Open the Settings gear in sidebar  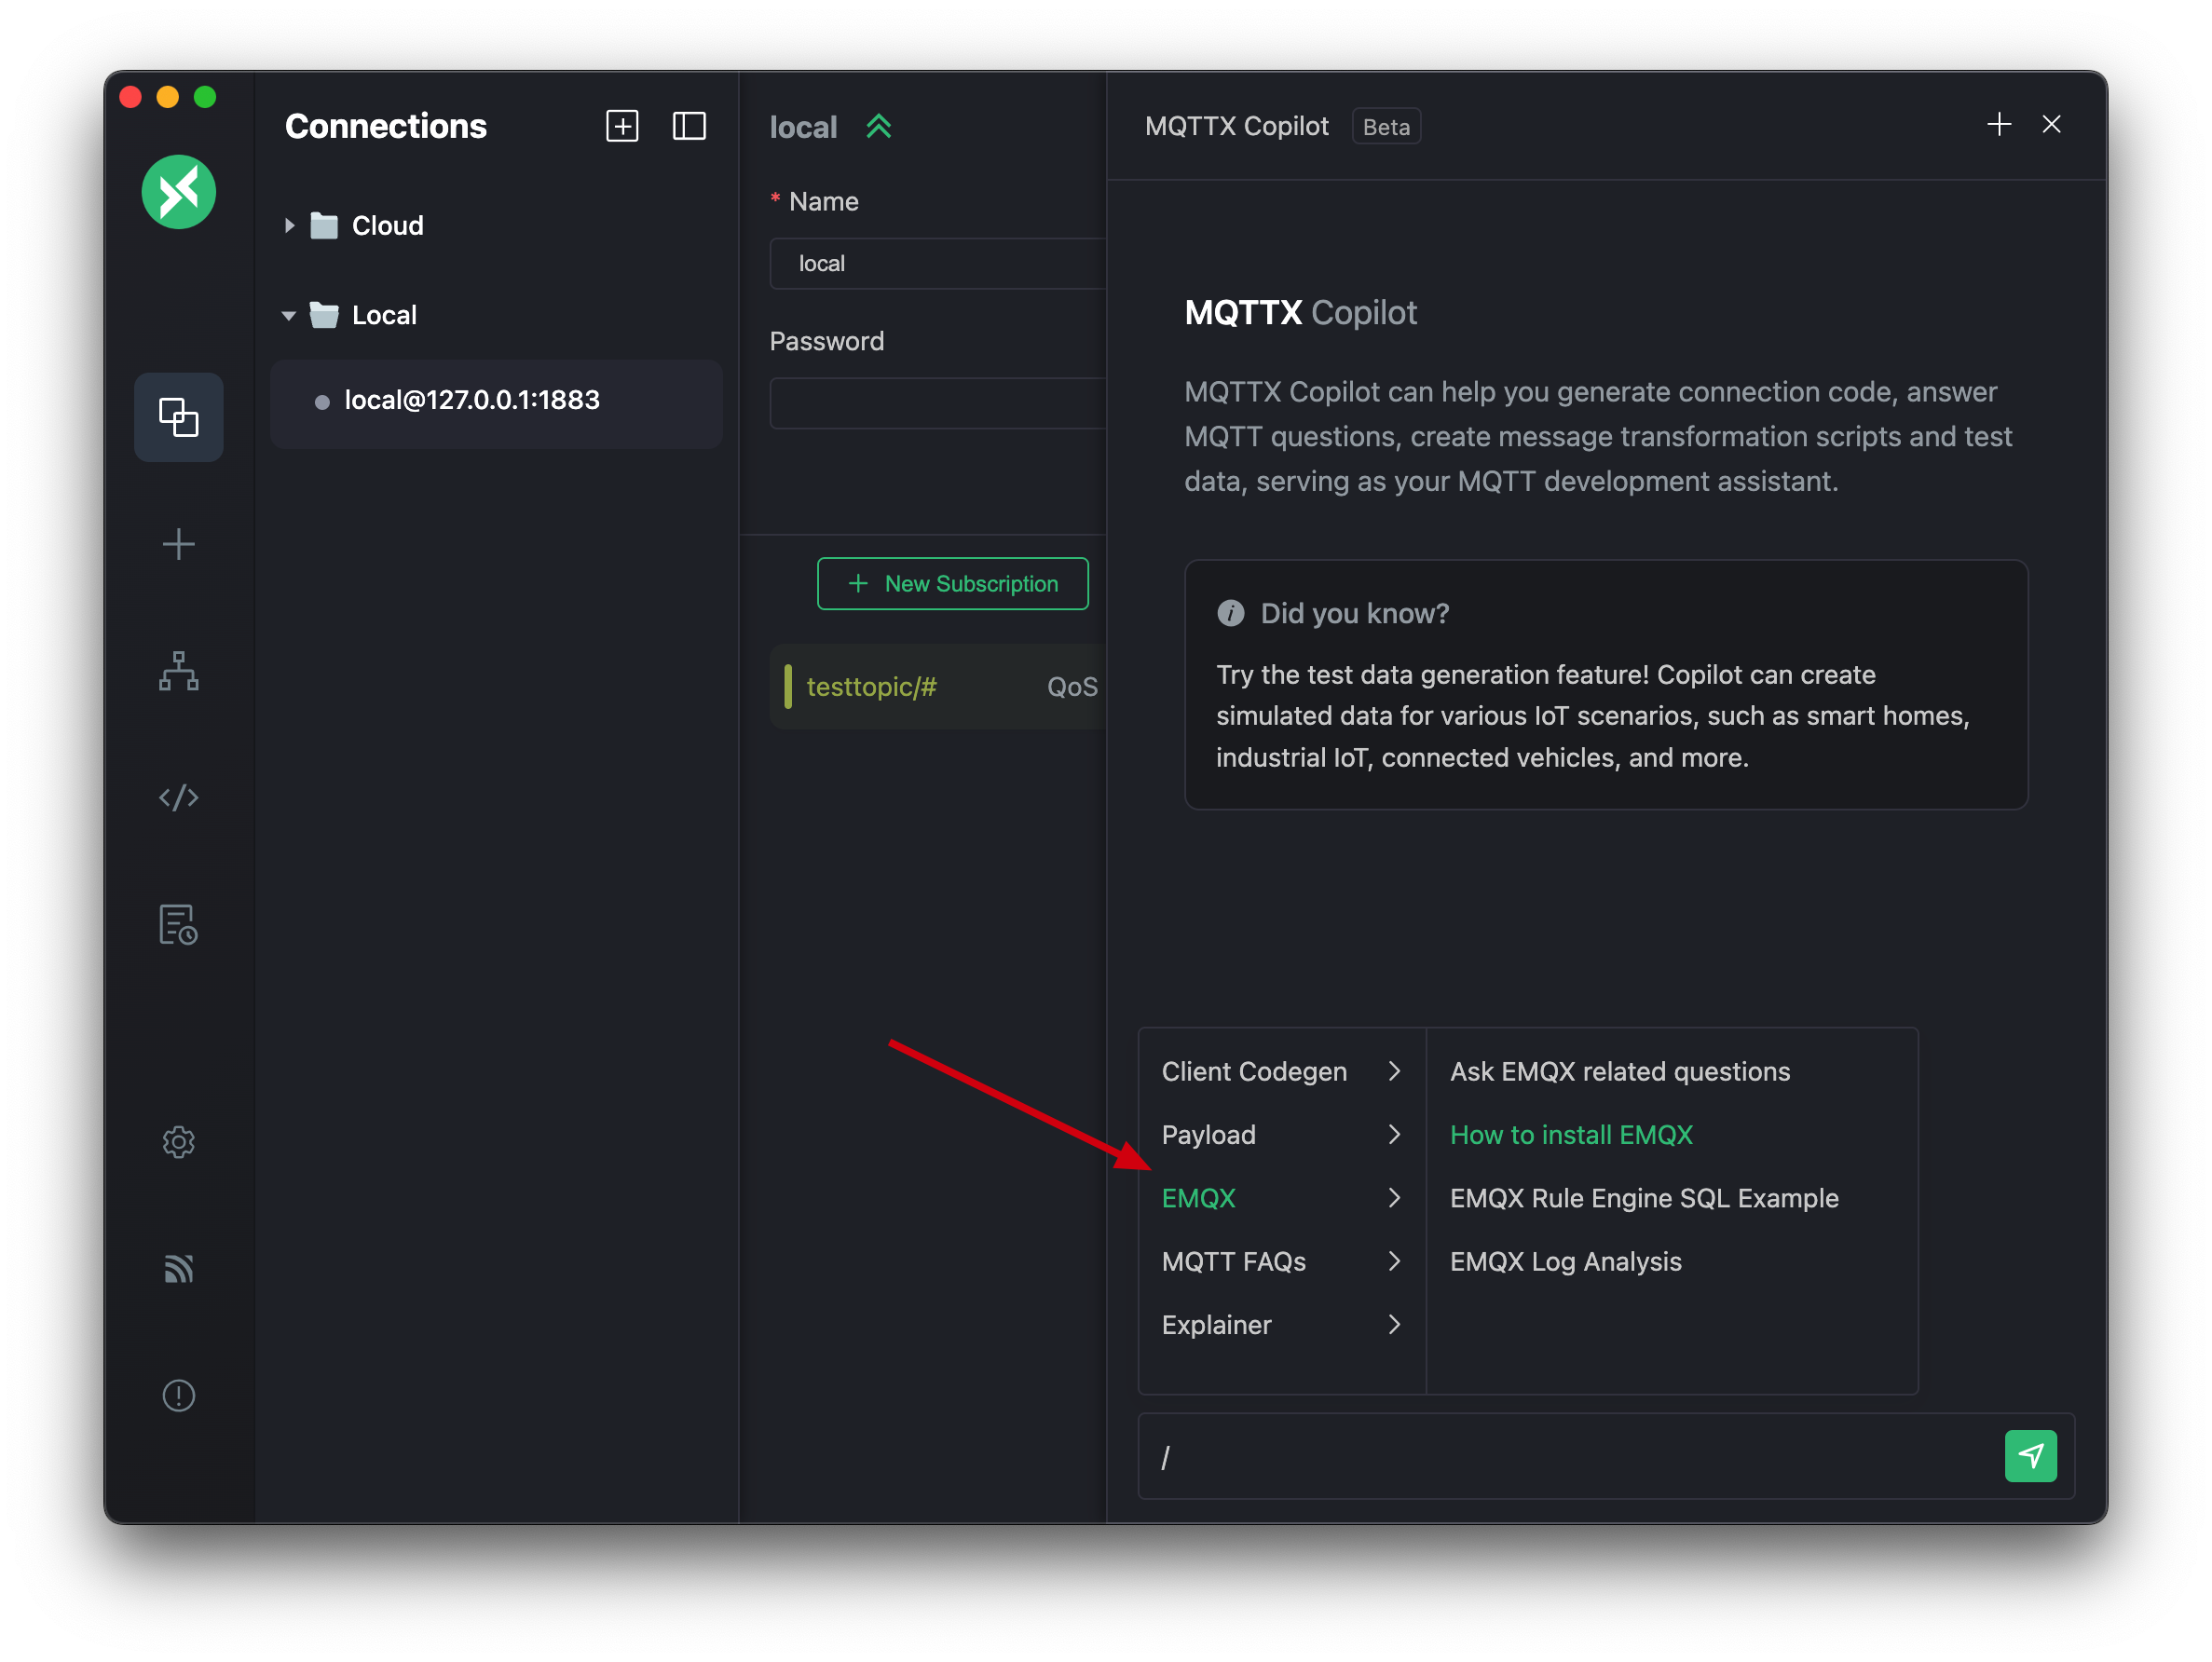[178, 1141]
